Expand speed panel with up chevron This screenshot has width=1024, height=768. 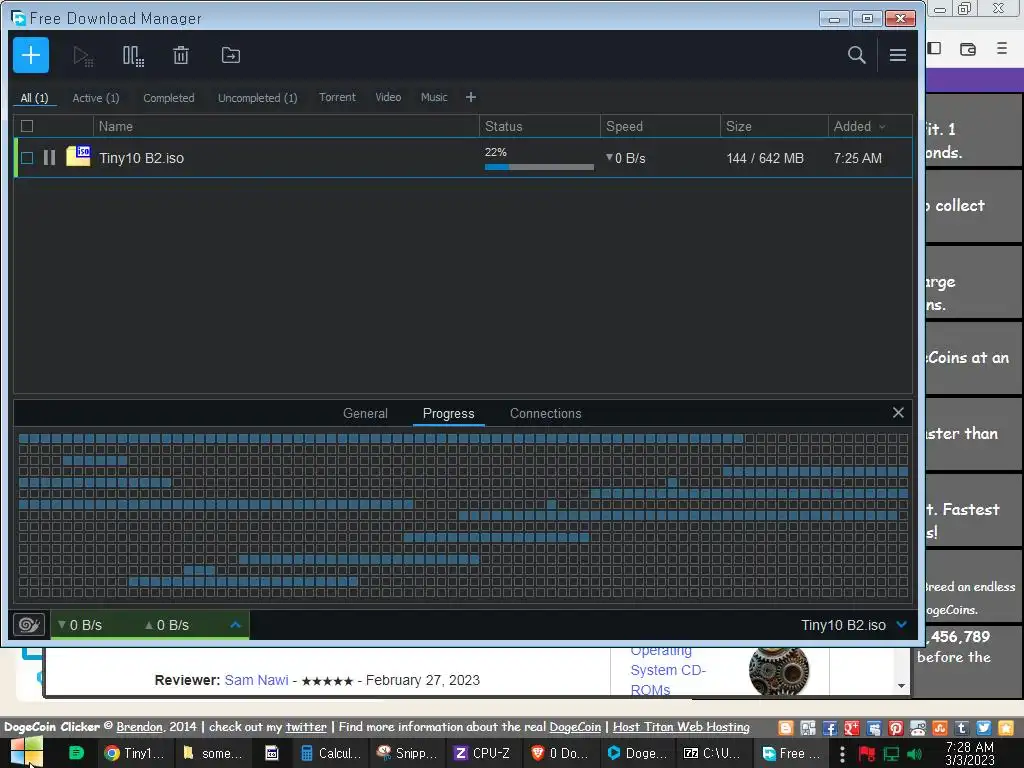(x=236, y=625)
